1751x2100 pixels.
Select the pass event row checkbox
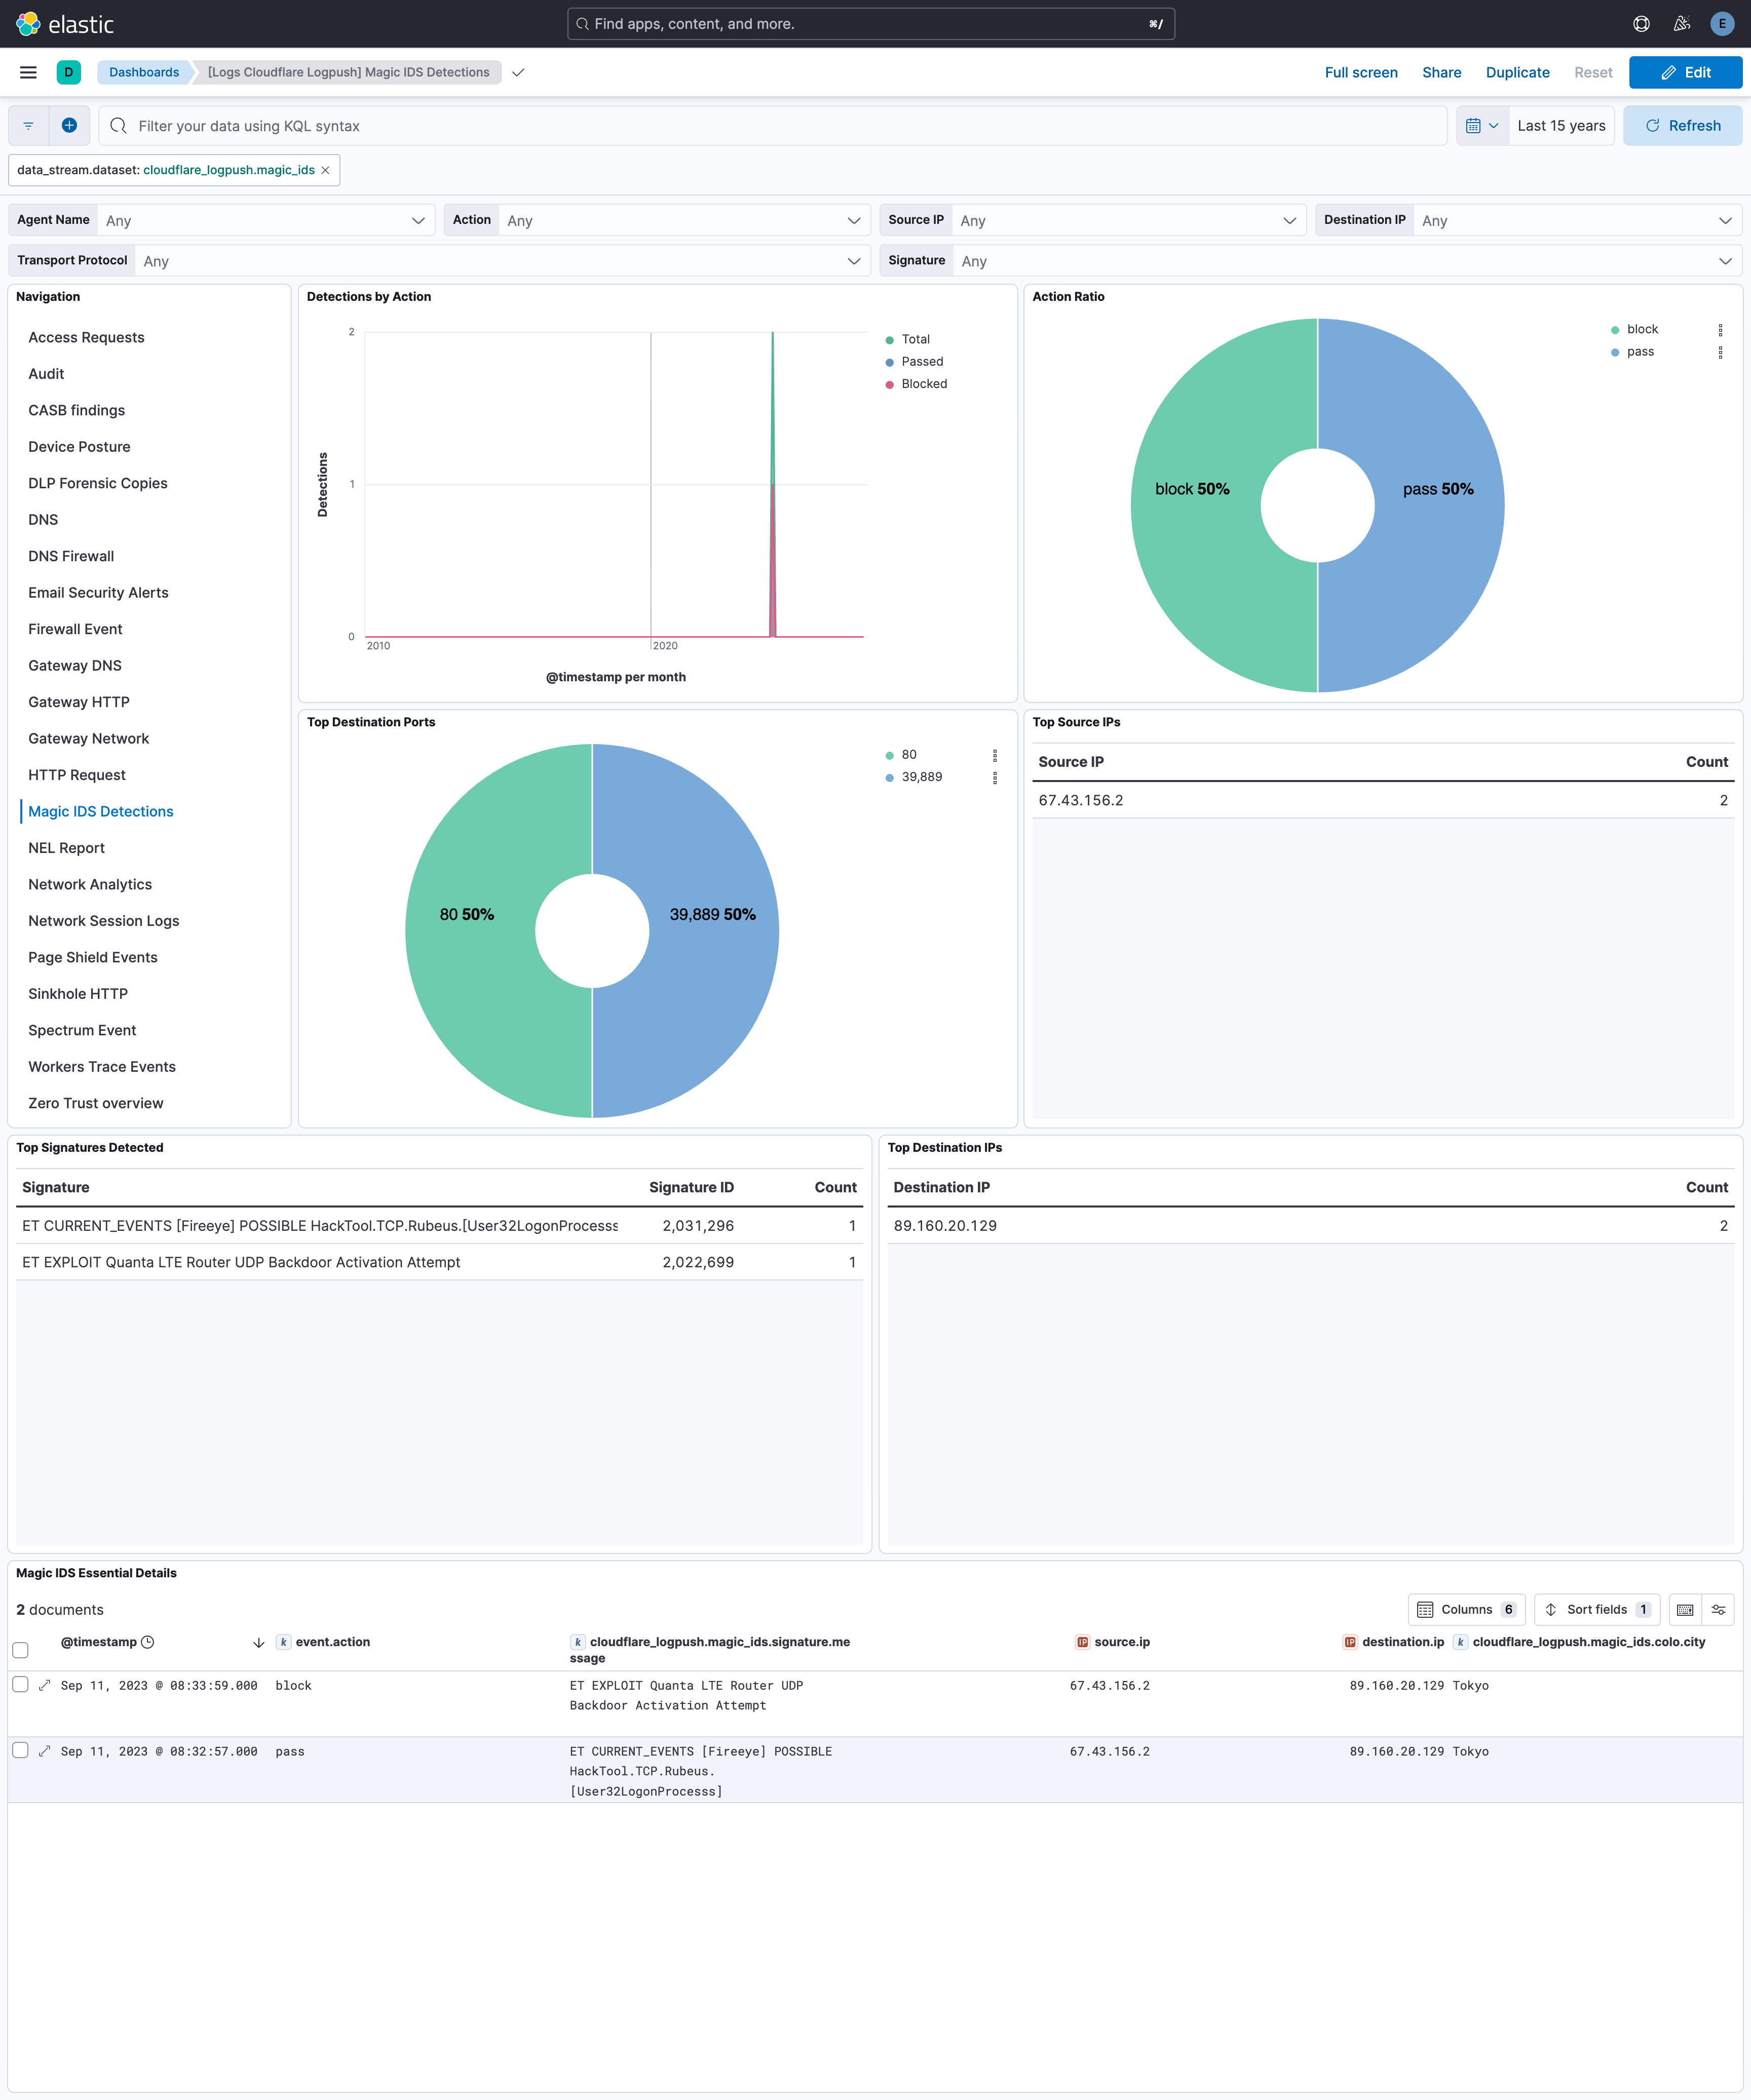coord(20,1750)
